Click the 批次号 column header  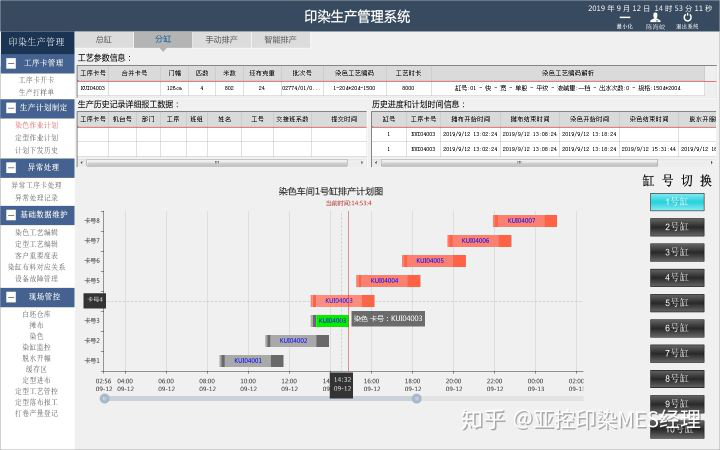(x=302, y=73)
